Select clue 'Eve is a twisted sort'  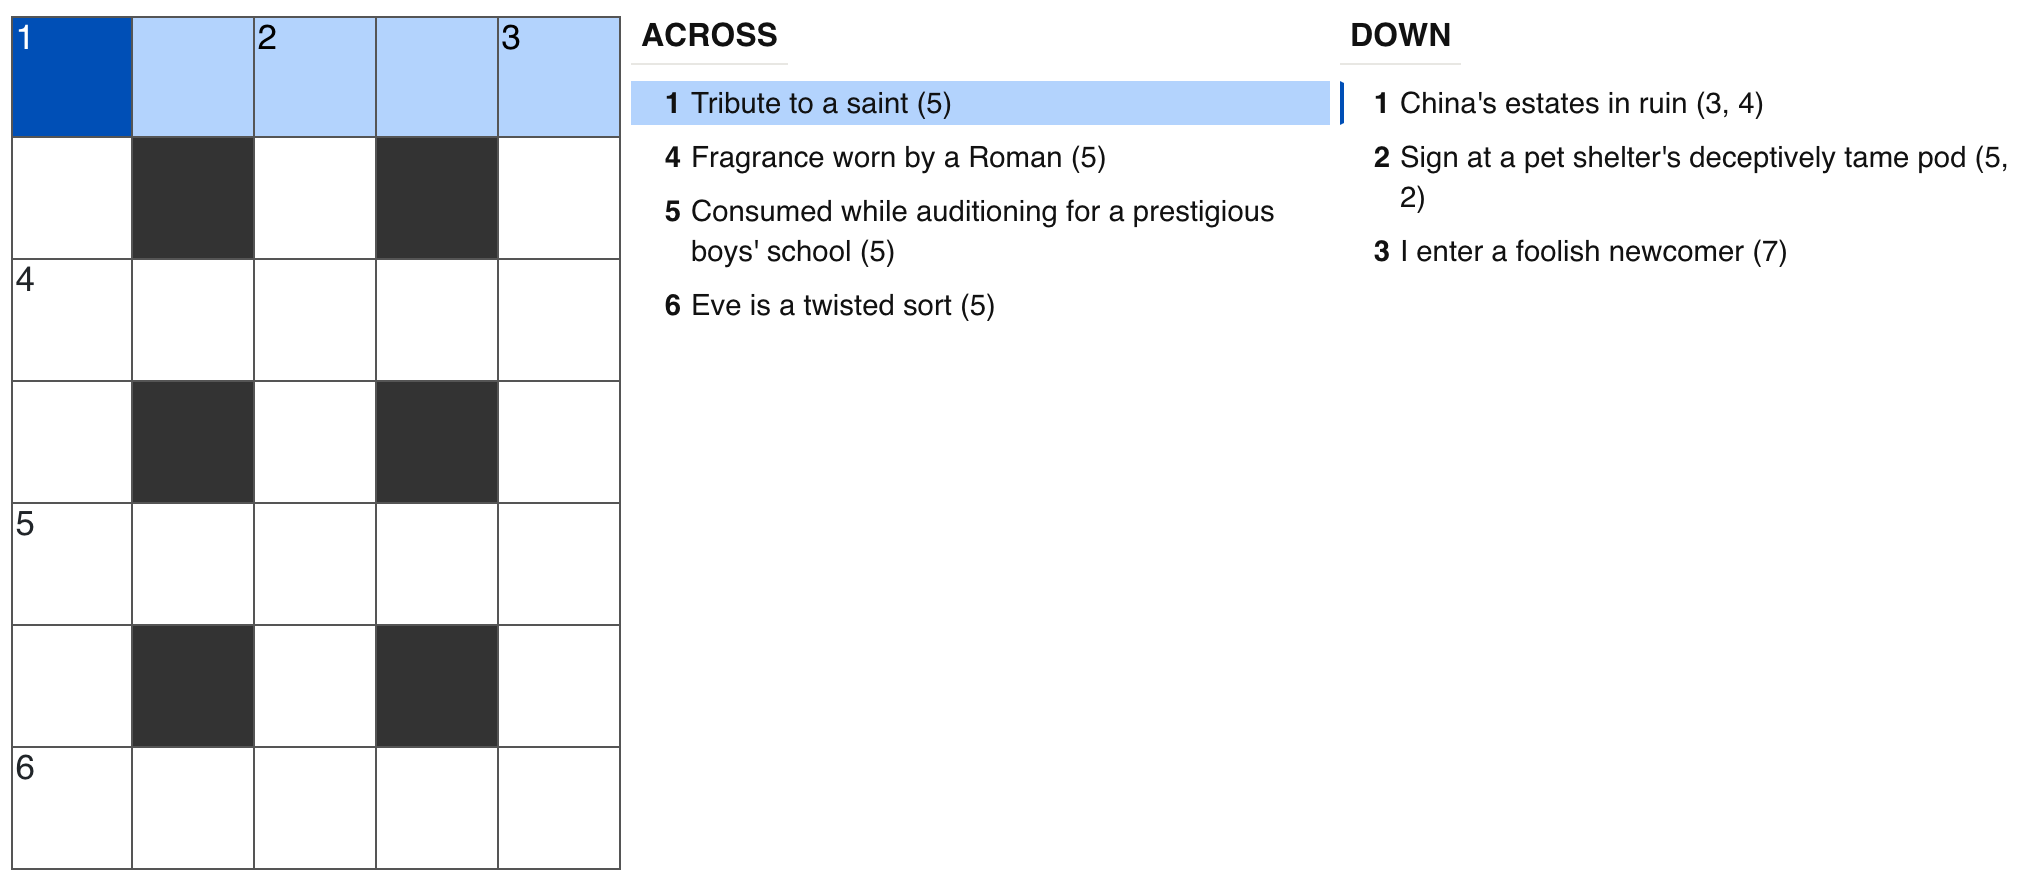842,306
